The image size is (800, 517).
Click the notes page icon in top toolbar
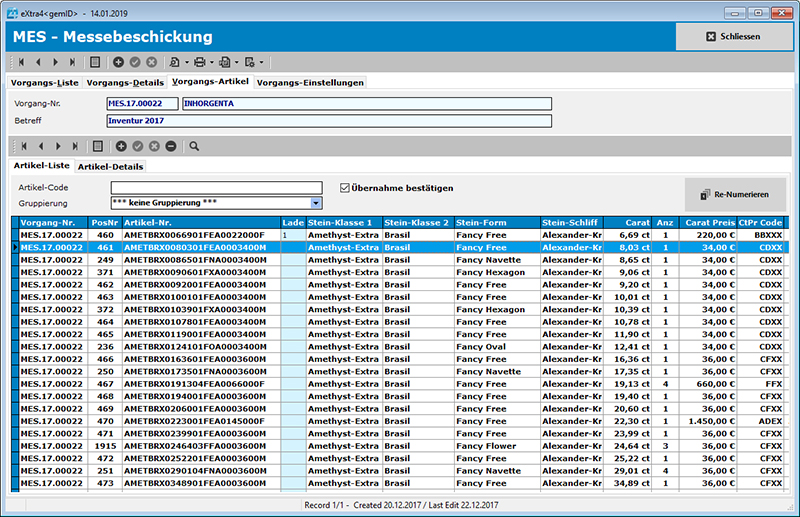click(95, 62)
